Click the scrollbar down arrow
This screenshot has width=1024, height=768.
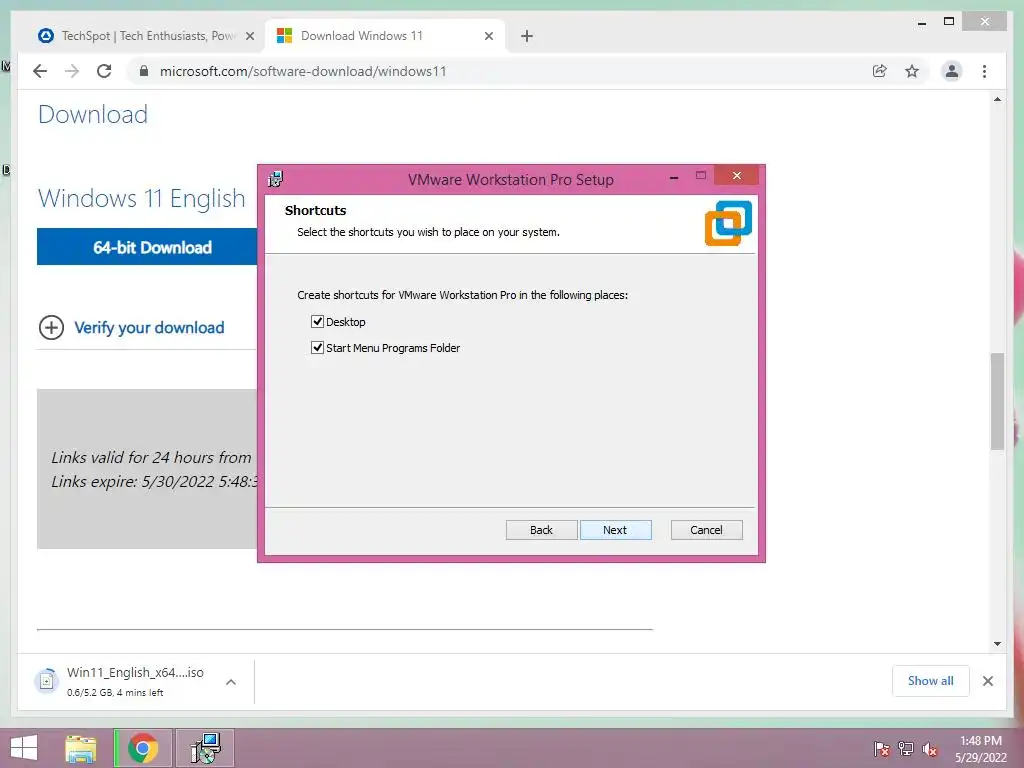point(997,644)
